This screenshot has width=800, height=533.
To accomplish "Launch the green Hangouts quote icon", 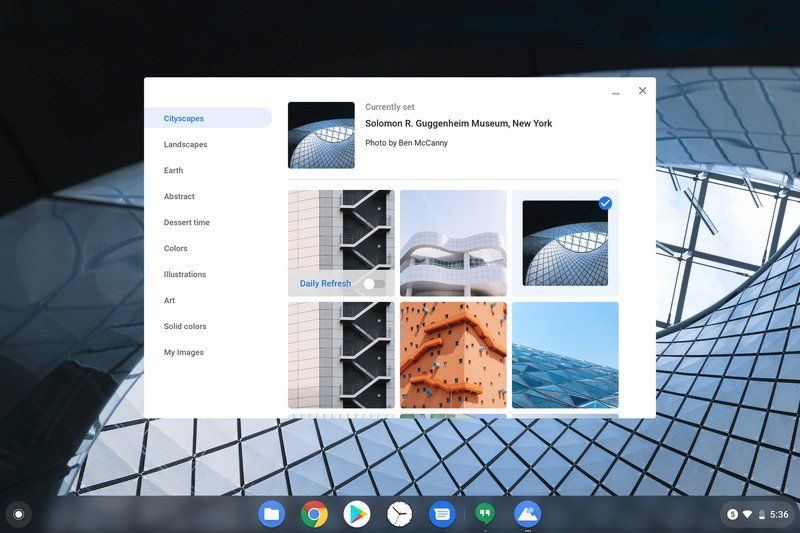I will click(485, 514).
